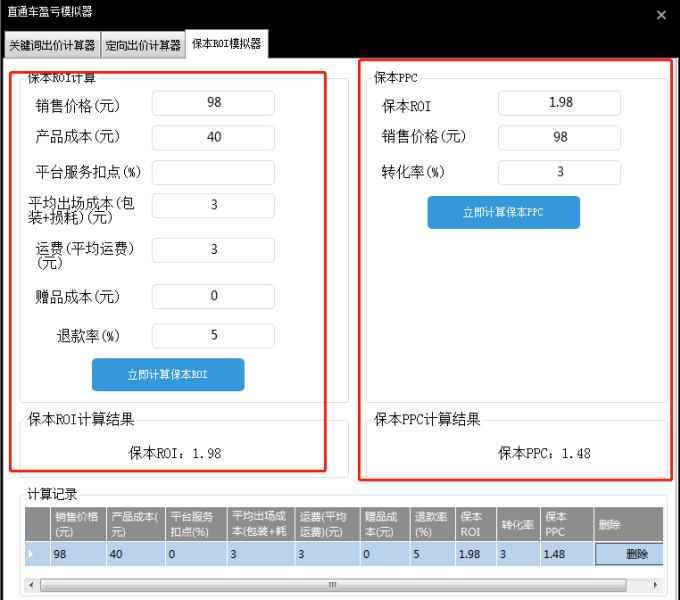Select the 保本ROI模拟器 tab
The image size is (680, 600).
point(227,43)
